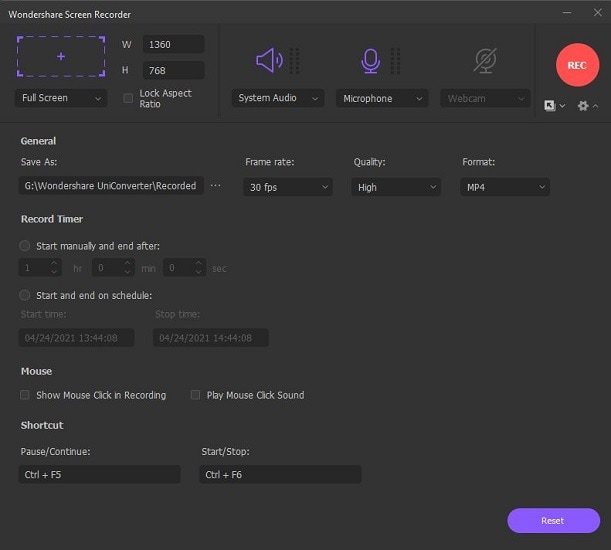This screenshot has width=611, height=550.
Task: Browse for save folder with ellipsis
Action: point(216,187)
